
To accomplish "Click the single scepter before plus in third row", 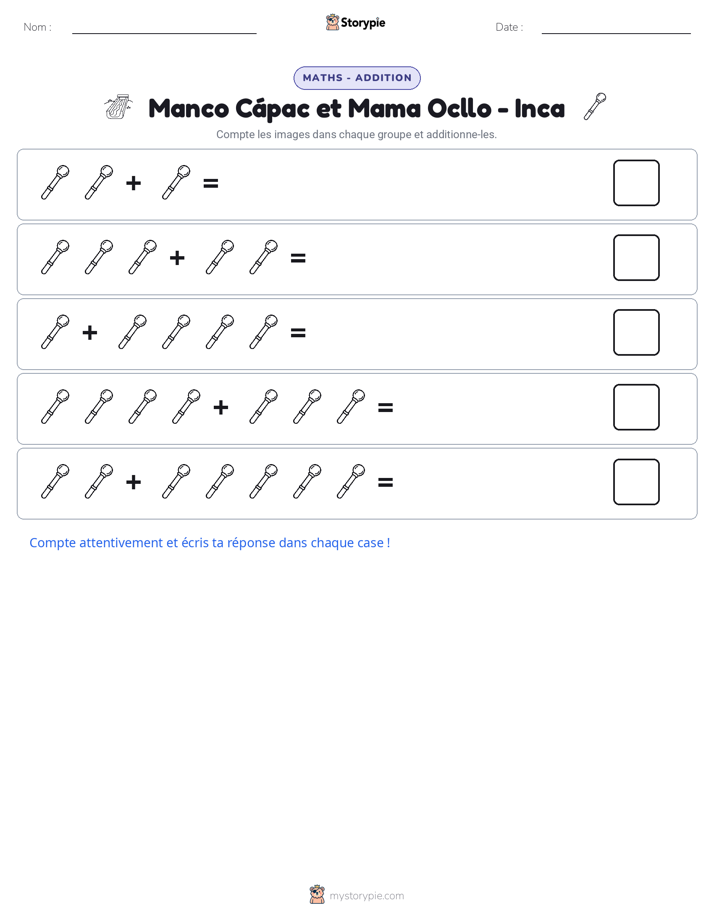I will click(55, 332).
